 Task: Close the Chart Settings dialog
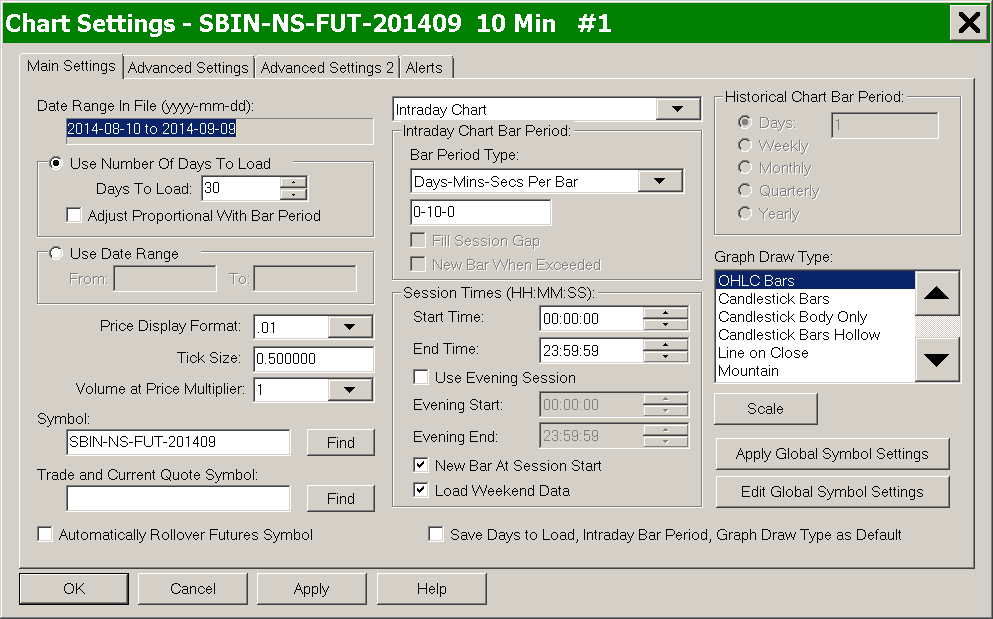(x=968, y=24)
